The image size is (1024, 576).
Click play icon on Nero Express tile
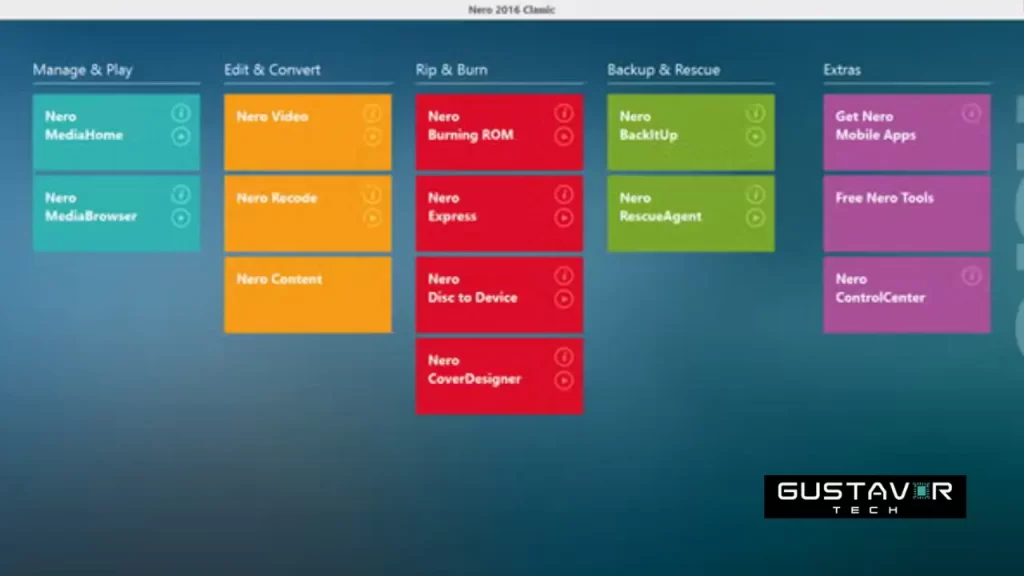564,217
